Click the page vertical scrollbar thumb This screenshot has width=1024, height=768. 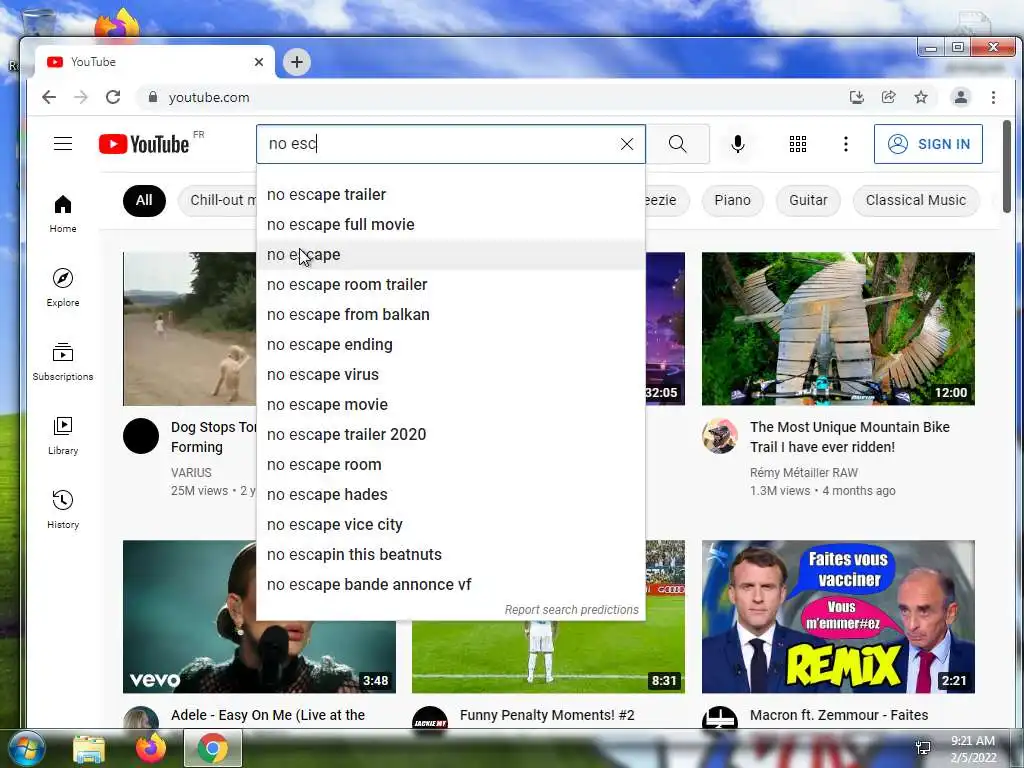[x=1006, y=167]
